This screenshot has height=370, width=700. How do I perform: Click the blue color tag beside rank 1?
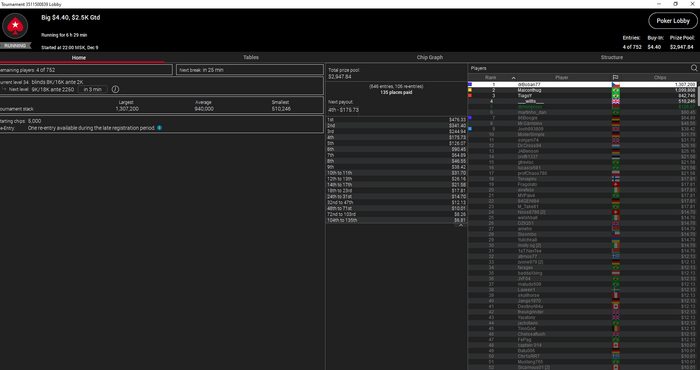tap(470, 84)
